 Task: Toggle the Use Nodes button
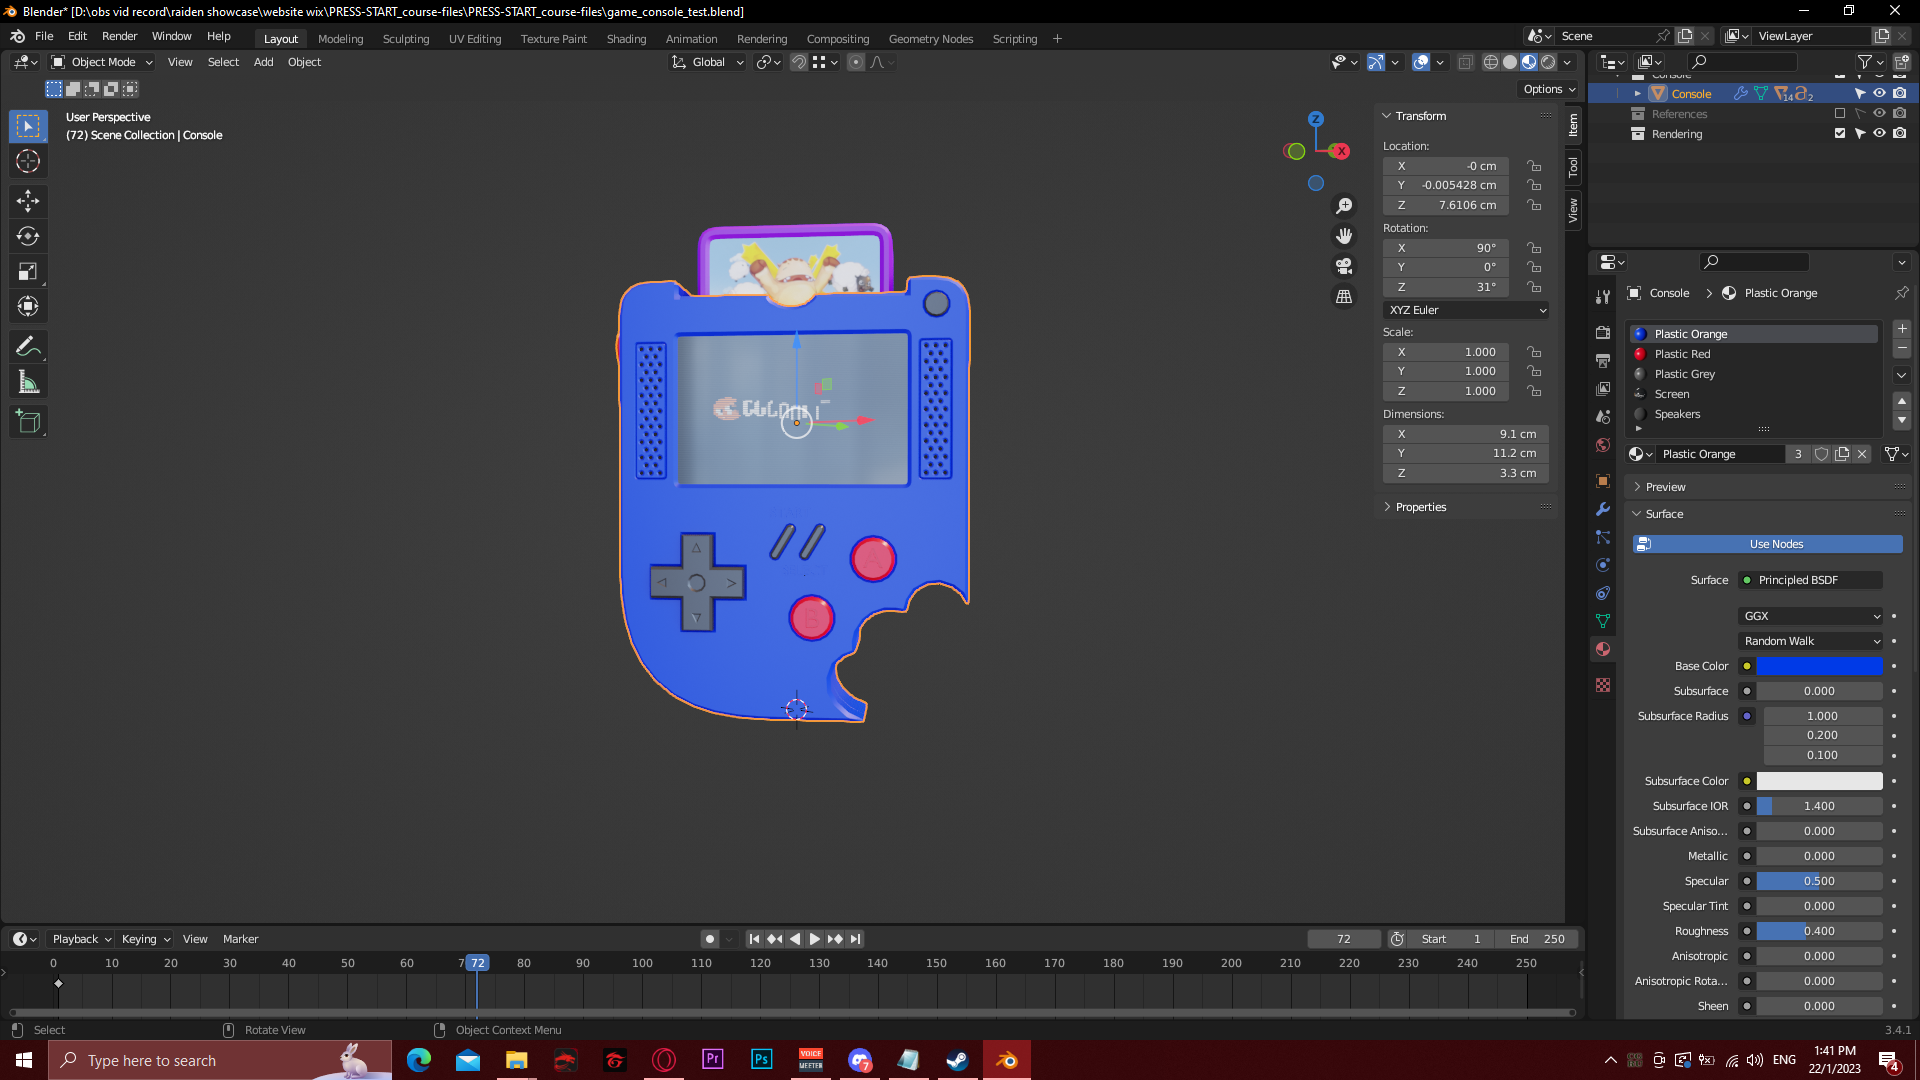(1767, 544)
